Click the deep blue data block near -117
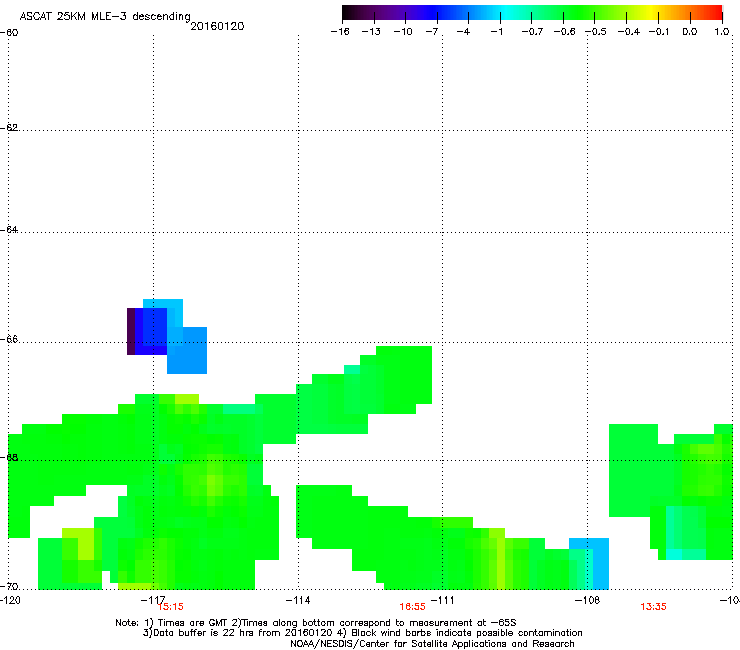Screen dimensions: 740x650 (x=151, y=331)
